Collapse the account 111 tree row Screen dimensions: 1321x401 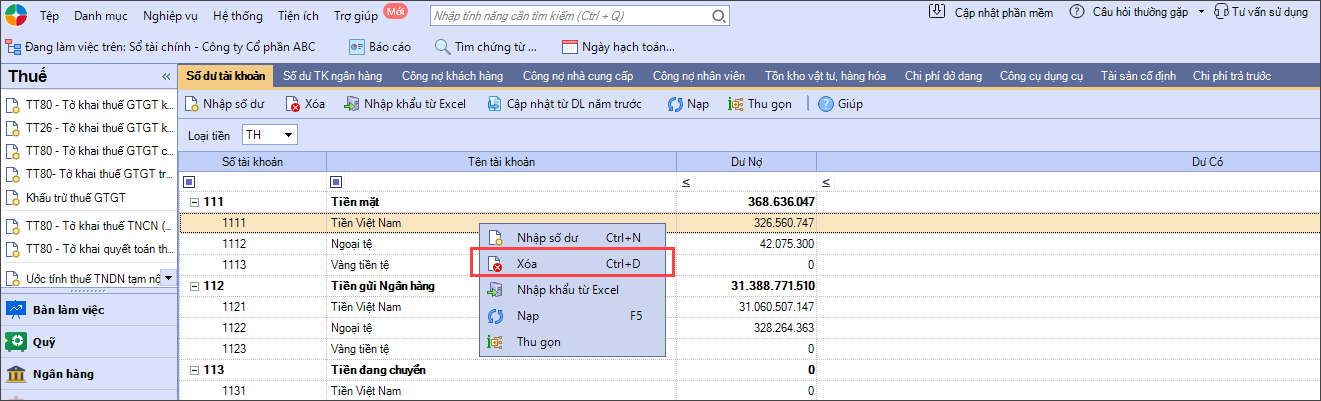click(x=194, y=202)
